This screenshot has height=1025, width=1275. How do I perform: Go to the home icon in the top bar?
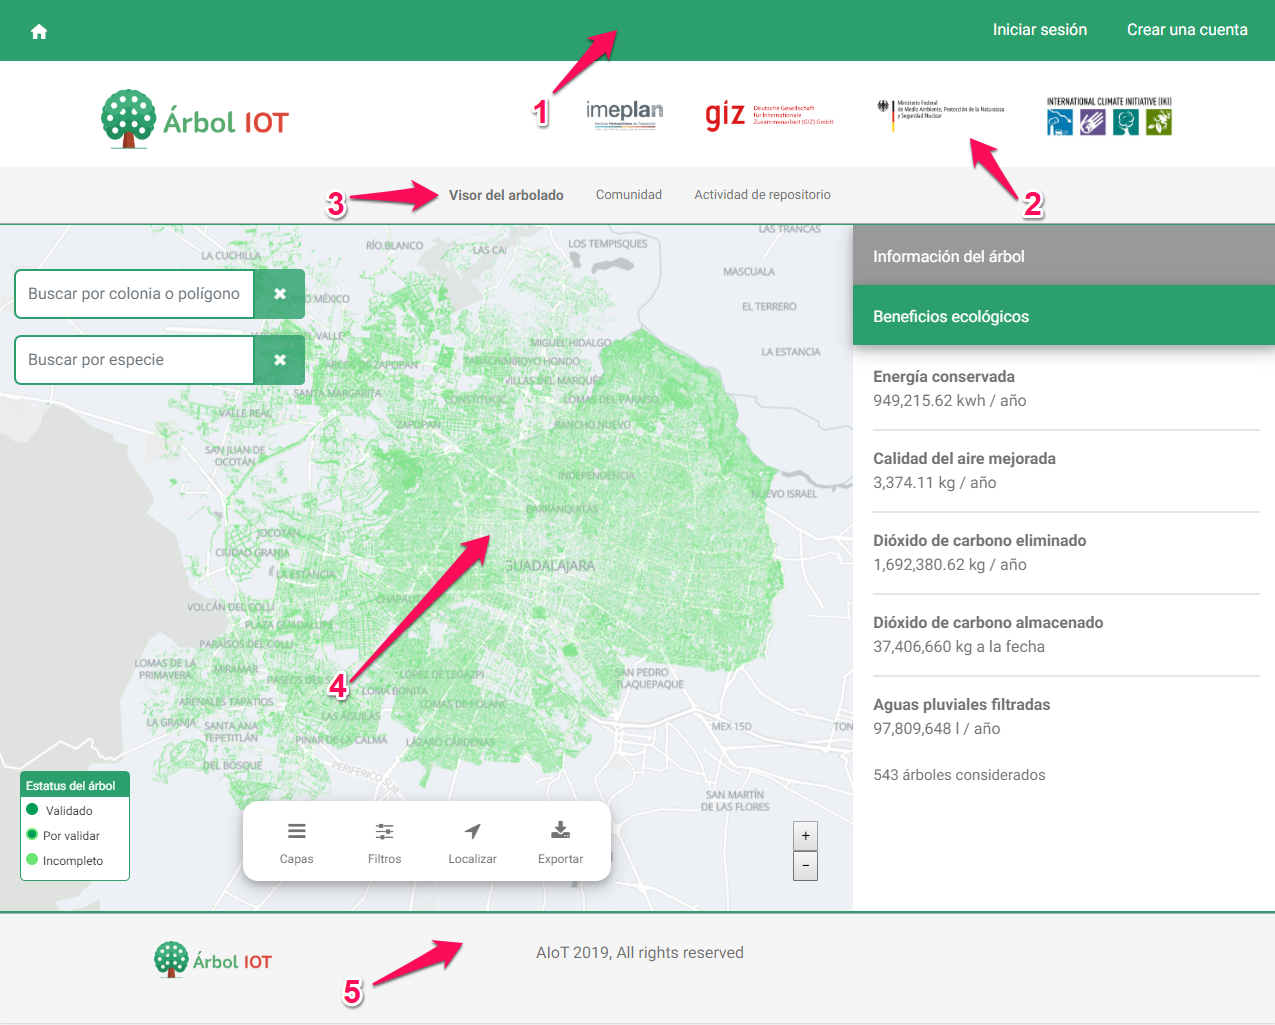39,31
